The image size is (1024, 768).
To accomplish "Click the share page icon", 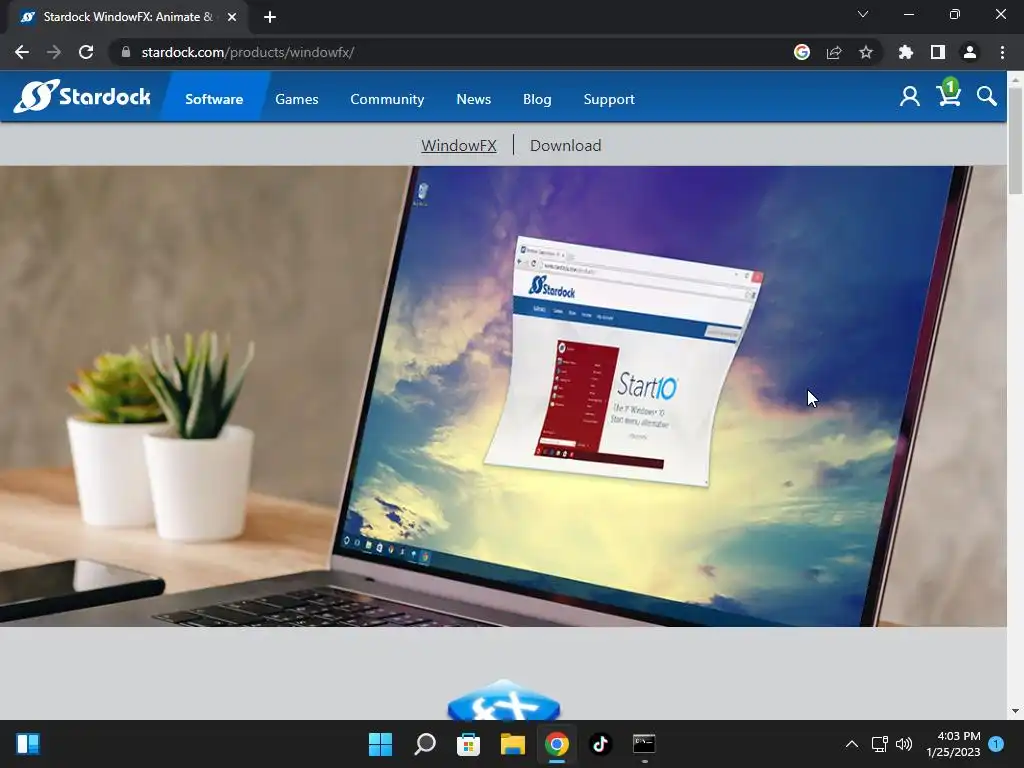I will (x=833, y=52).
